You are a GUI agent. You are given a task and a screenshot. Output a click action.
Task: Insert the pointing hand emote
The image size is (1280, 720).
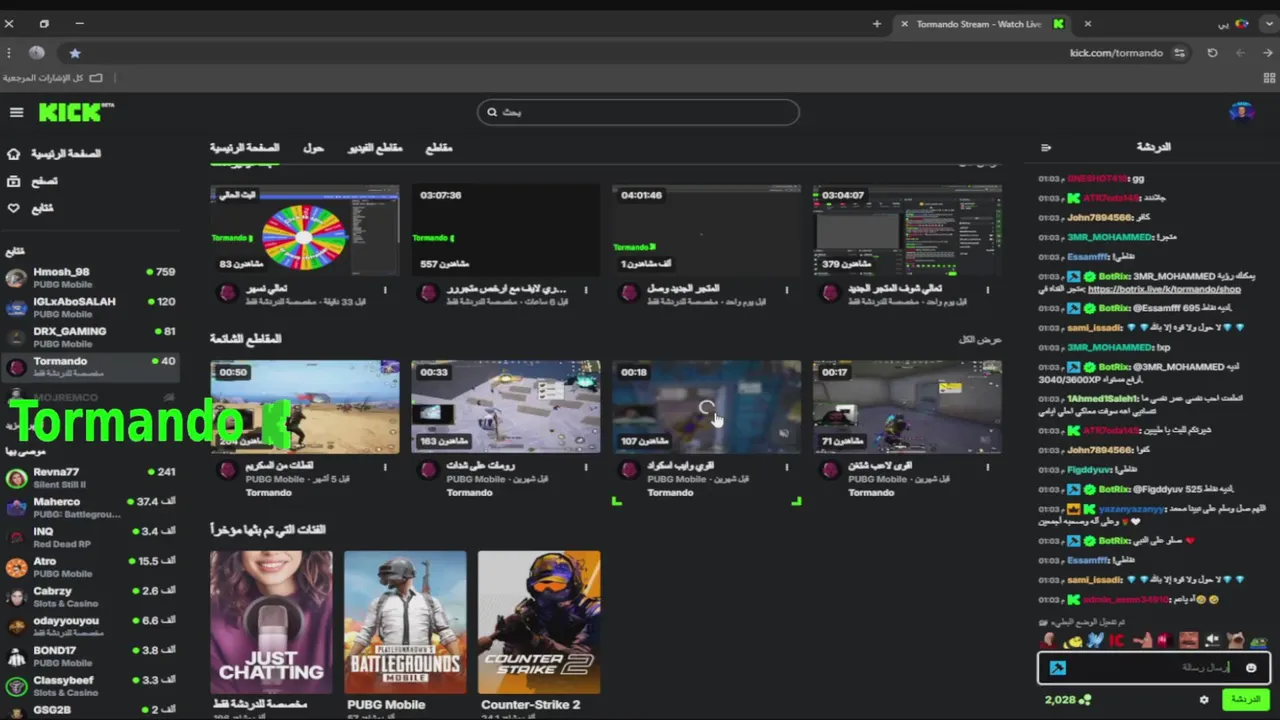(1143, 640)
